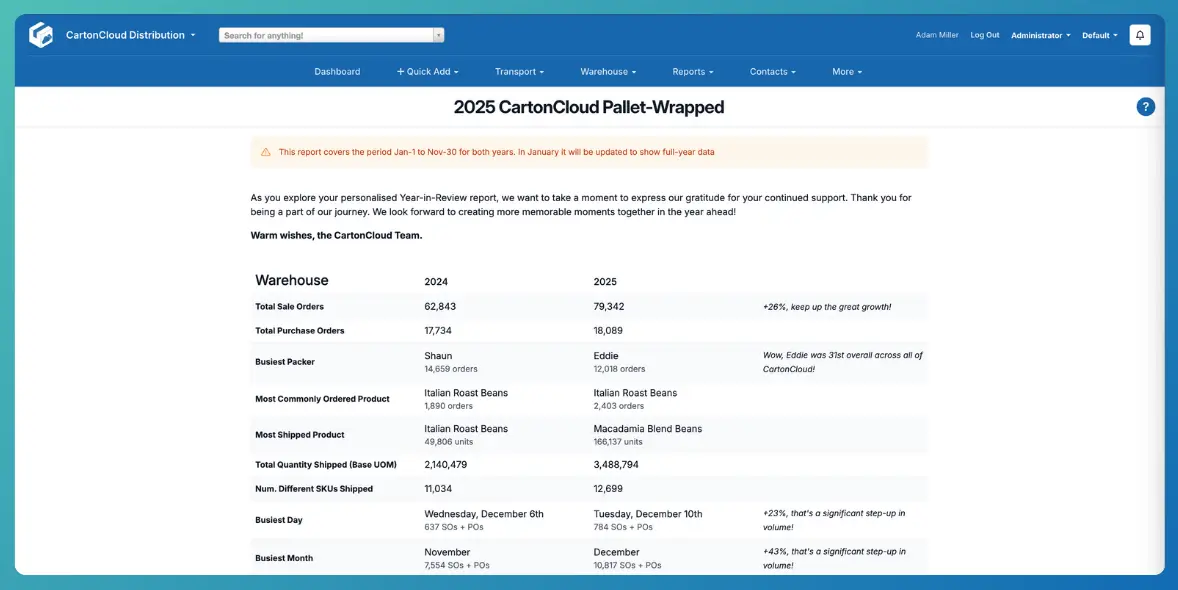The width and height of the screenshot is (1178, 590).
Task: Click the Log Out link
Action: pyautogui.click(x=985, y=35)
